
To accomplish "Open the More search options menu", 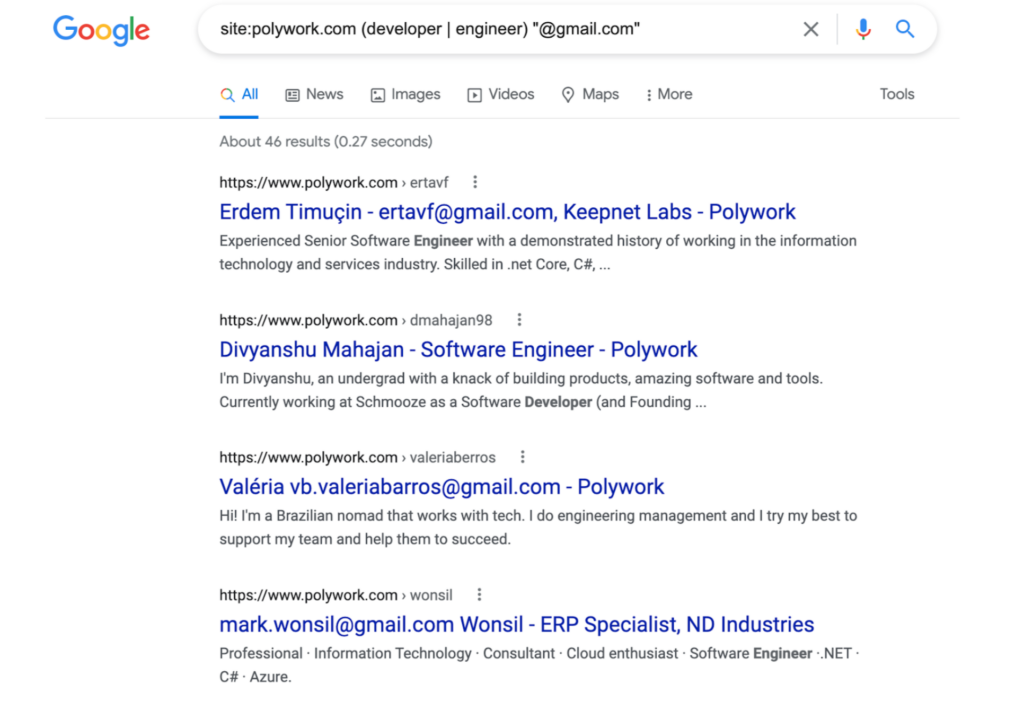I will coord(669,95).
